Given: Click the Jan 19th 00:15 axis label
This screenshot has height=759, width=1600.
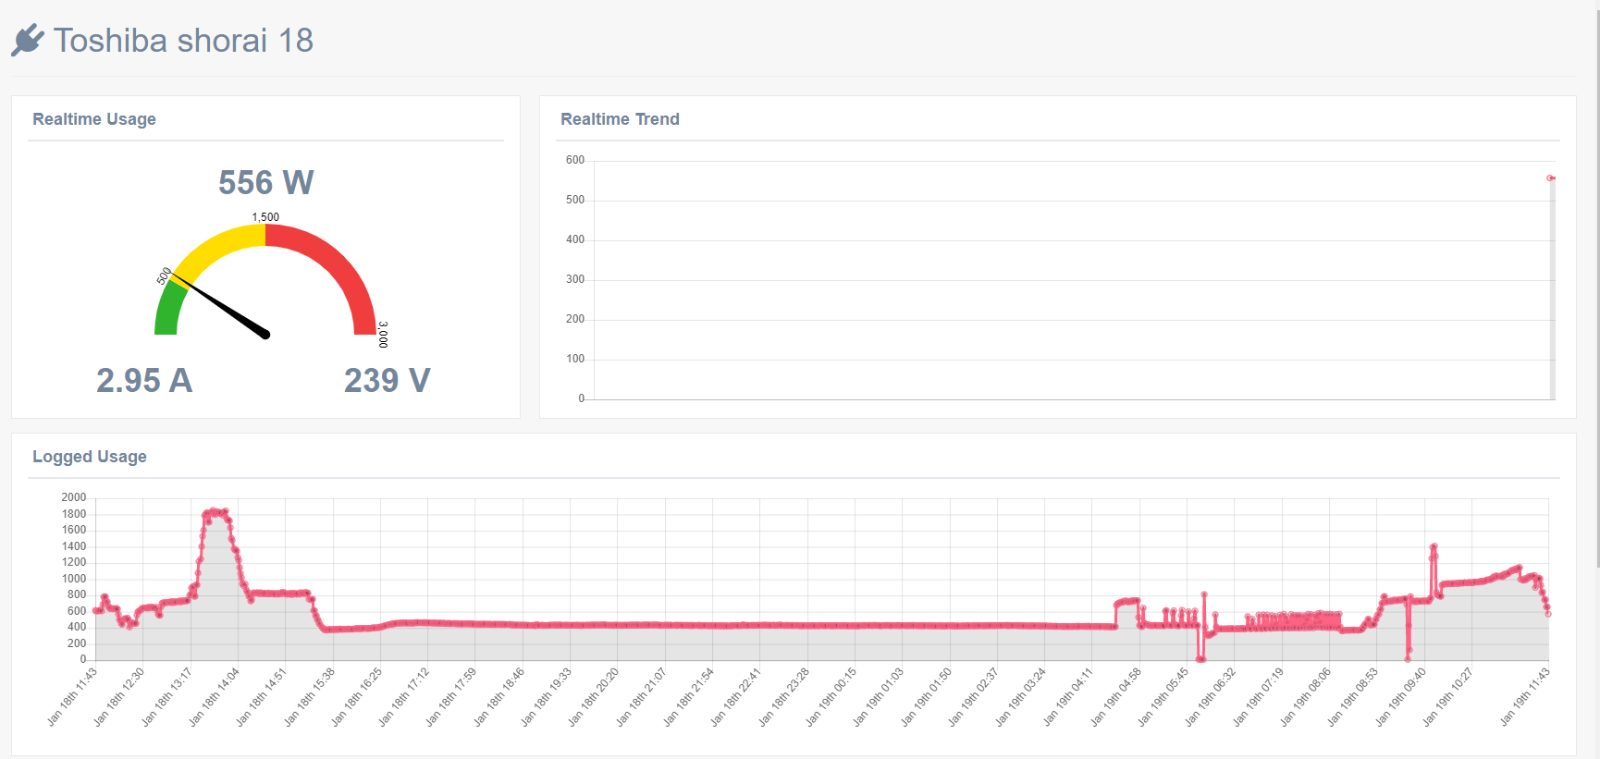Looking at the screenshot, I should coord(831,697).
